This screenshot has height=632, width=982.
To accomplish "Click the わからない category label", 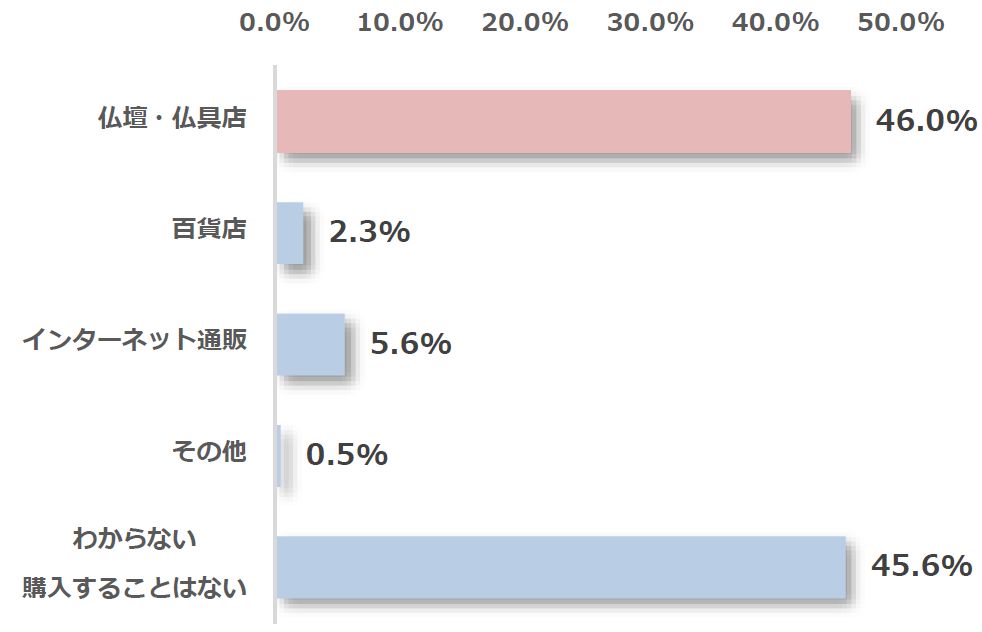I will (135, 539).
